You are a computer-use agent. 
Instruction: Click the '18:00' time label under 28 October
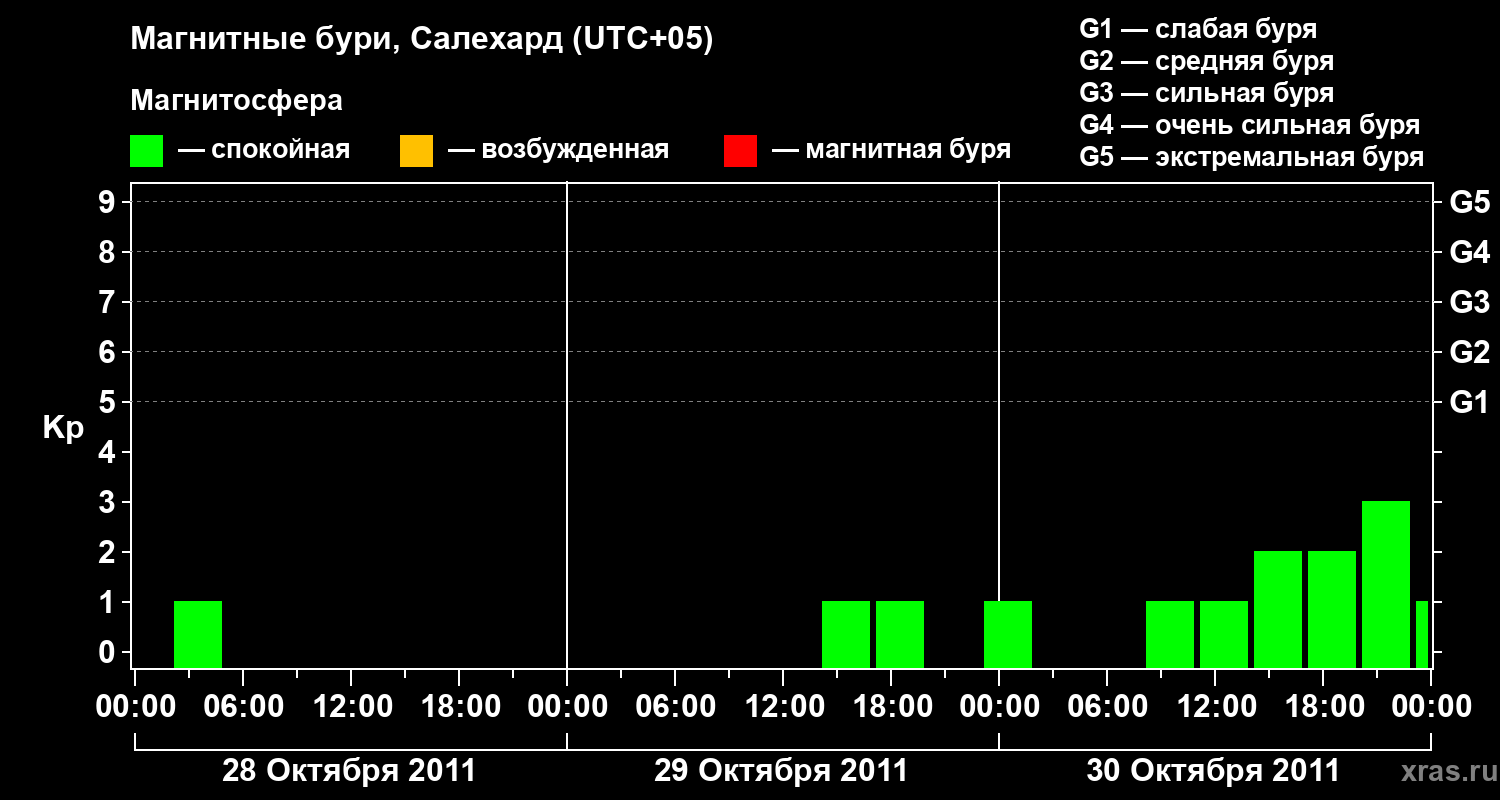459,707
